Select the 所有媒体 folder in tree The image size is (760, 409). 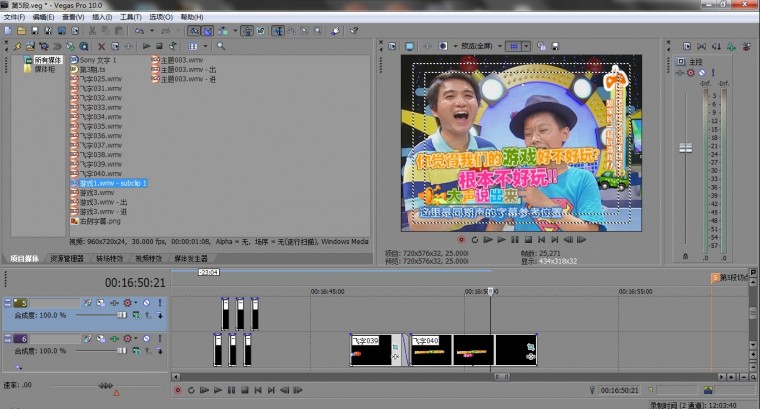(x=47, y=60)
